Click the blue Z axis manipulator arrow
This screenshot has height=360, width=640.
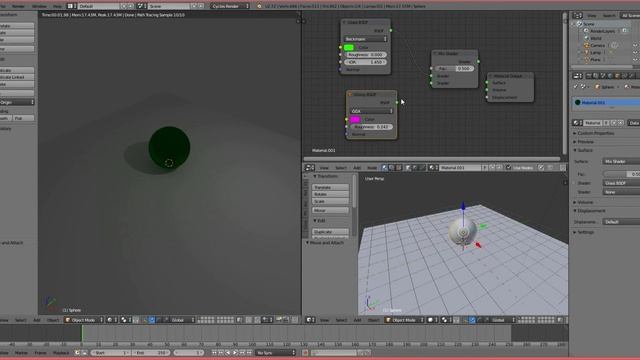point(463,206)
